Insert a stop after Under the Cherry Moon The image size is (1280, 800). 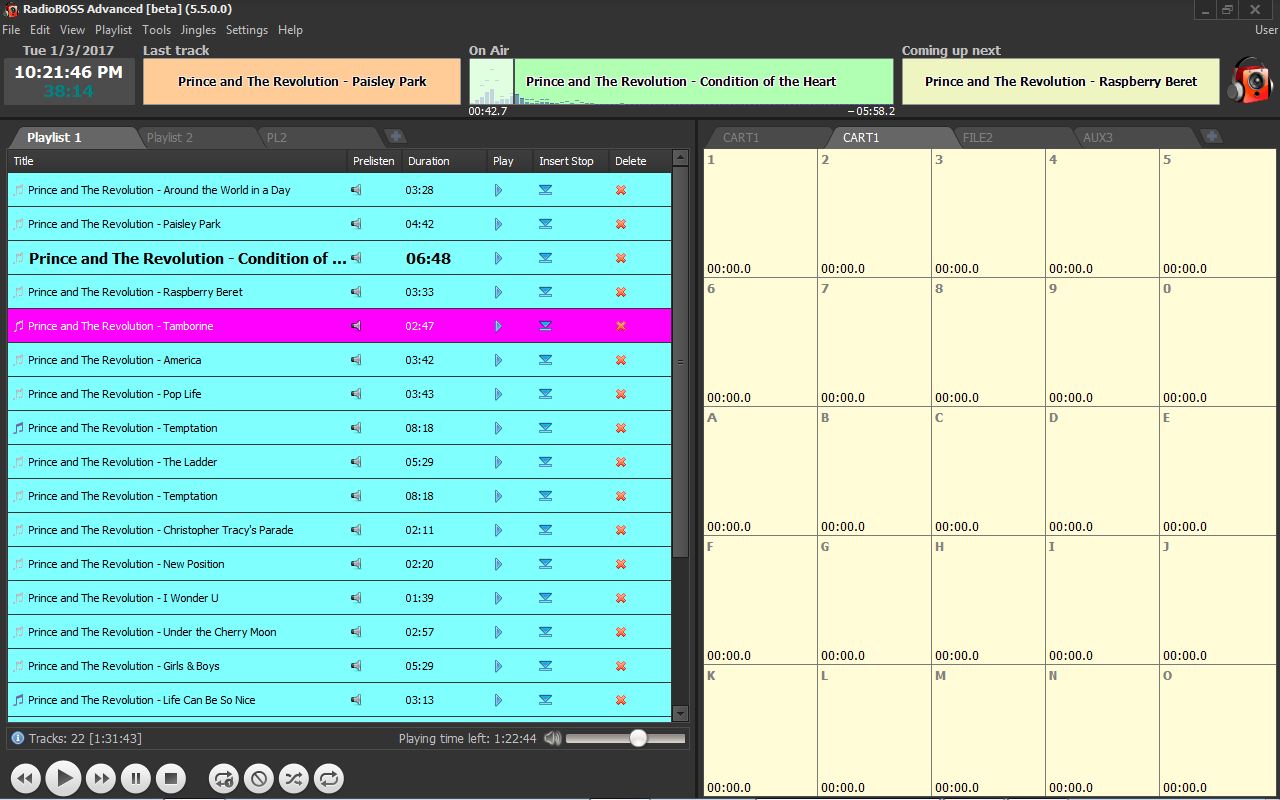click(545, 632)
